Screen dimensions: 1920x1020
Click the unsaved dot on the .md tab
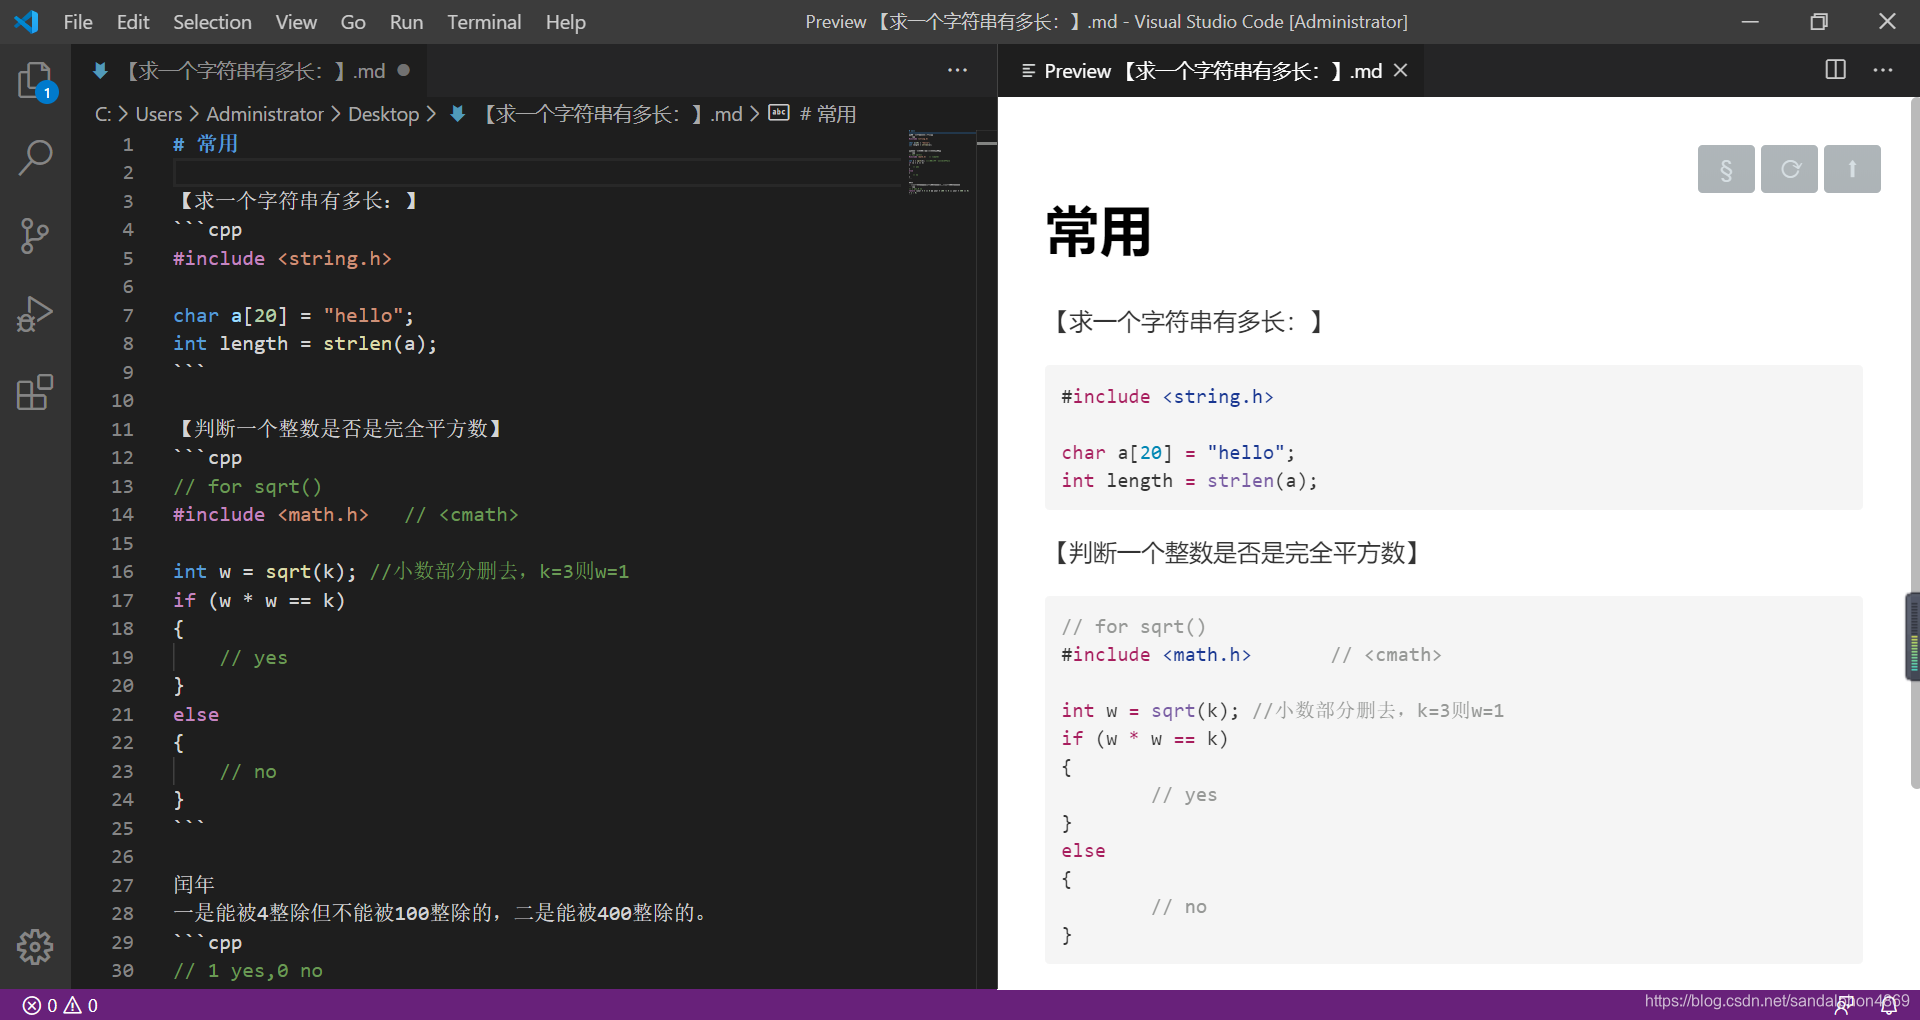(404, 70)
